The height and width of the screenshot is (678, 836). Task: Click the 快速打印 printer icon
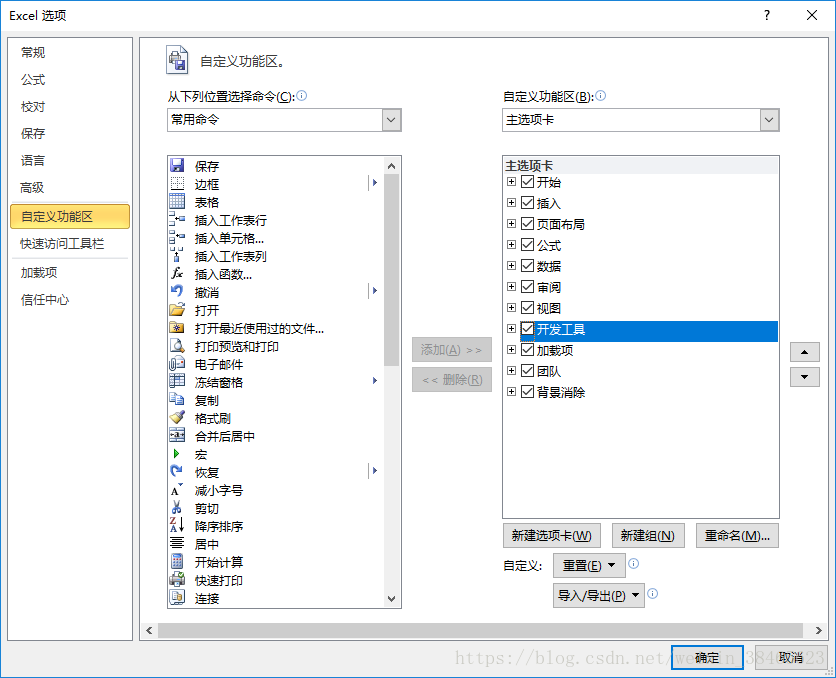177,580
